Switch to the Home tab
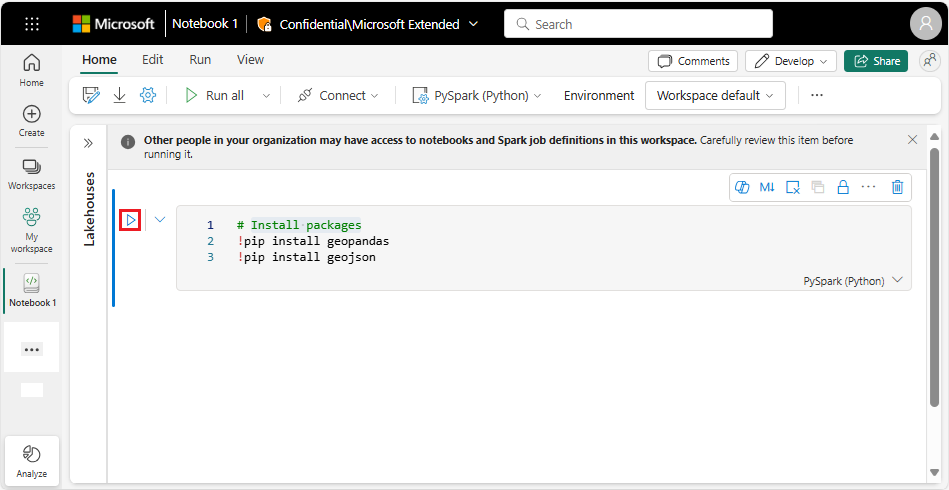Image resolution: width=949 pixels, height=490 pixels. coord(99,59)
